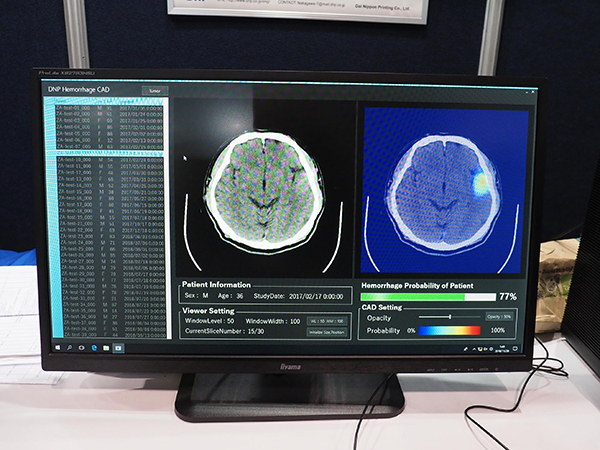Image resolution: width=600 pixels, height=450 pixels.
Task: Click the Hemorrhage Probability progress bar
Action: (428, 297)
